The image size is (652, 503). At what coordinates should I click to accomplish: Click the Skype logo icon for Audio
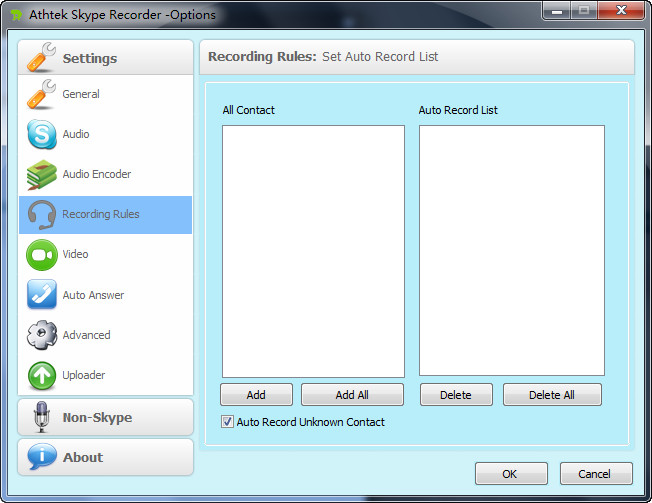(x=42, y=134)
